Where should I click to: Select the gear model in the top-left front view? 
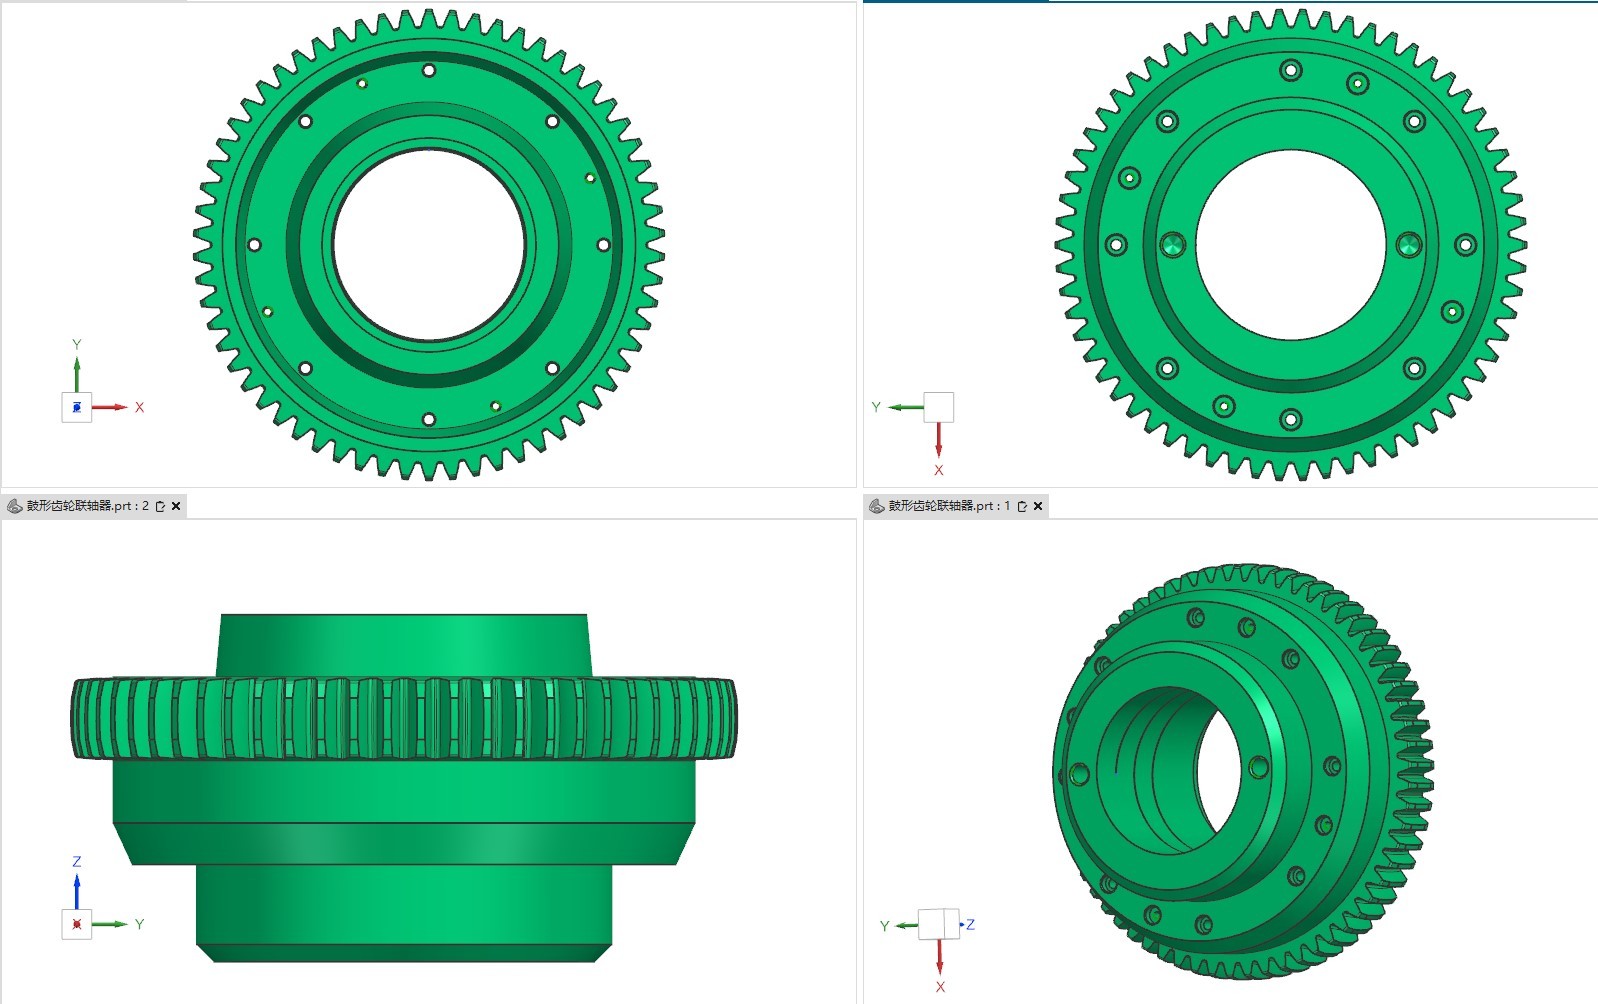[429, 245]
